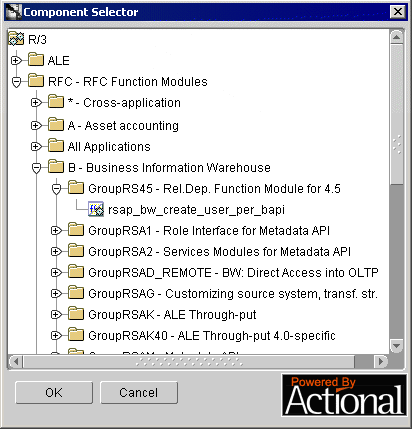Expand the GroupRSA2 node

(x=56, y=251)
